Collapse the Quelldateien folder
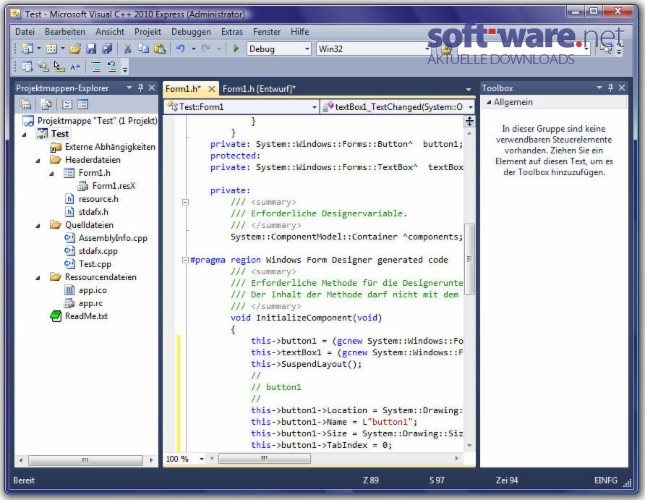 coord(38,225)
